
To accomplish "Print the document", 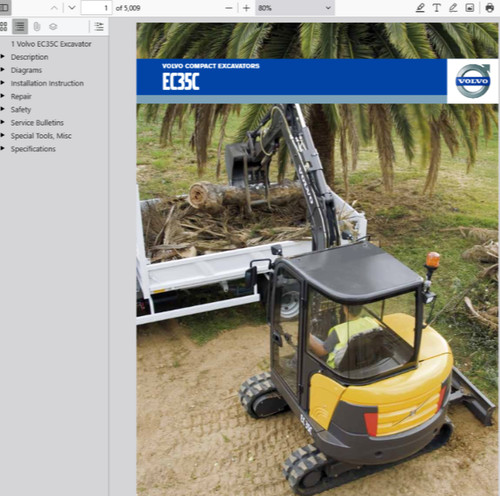I will [490, 8].
